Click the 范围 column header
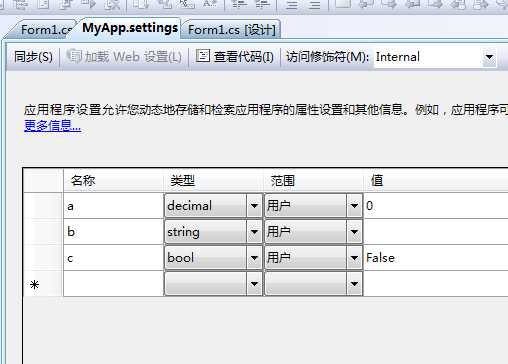508x364 pixels. (313, 181)
